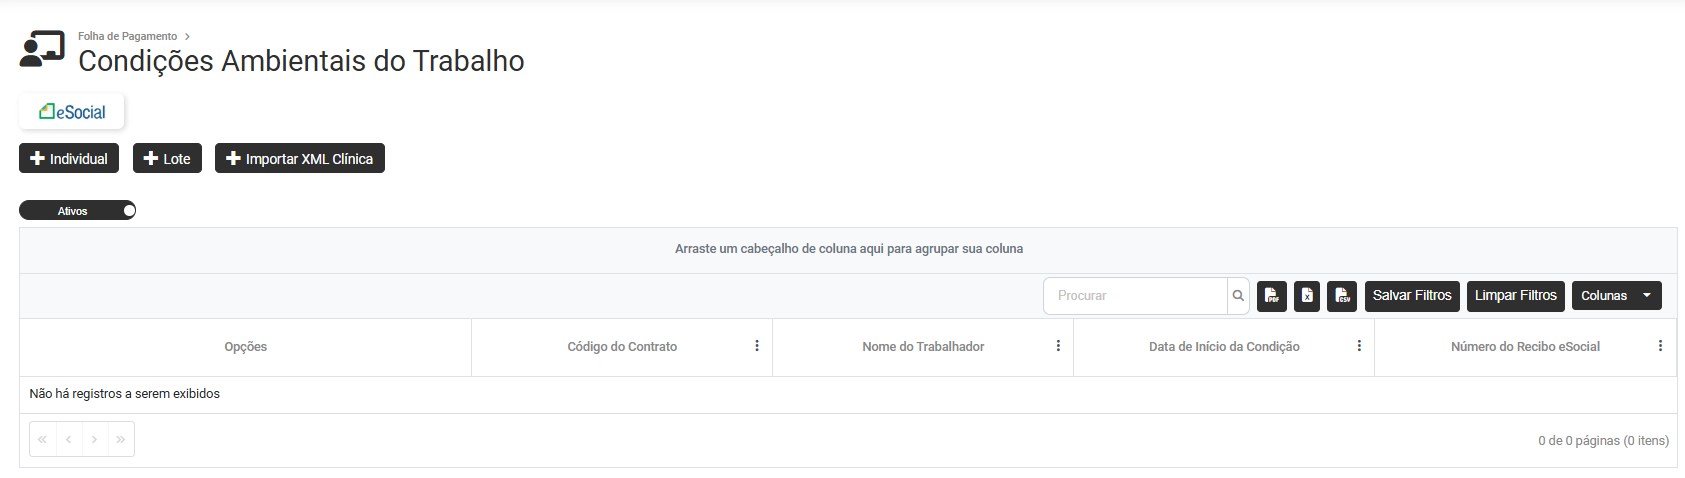Image resolution: width=1685 pixels, height=478 pixels.
Task: Sort by Número do Recibo eSocial
Action: (1525, 347)
